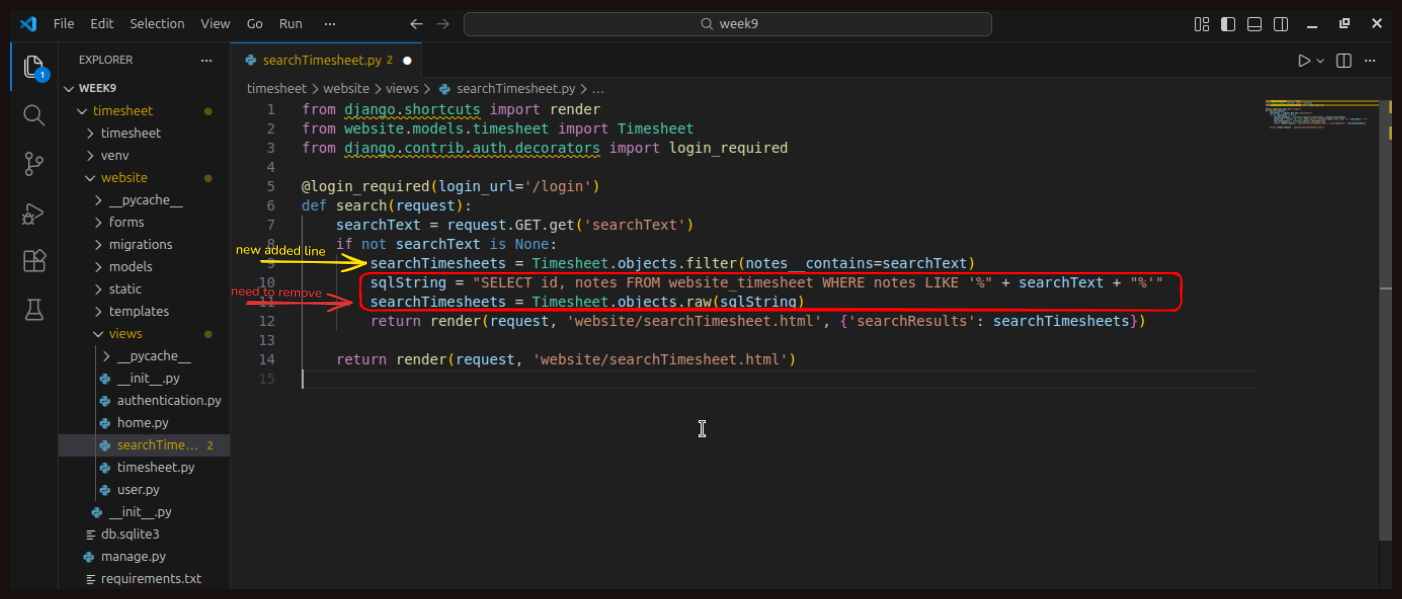
Task: Toggle the secondary side bar layout button
Action: point(1280,24)
